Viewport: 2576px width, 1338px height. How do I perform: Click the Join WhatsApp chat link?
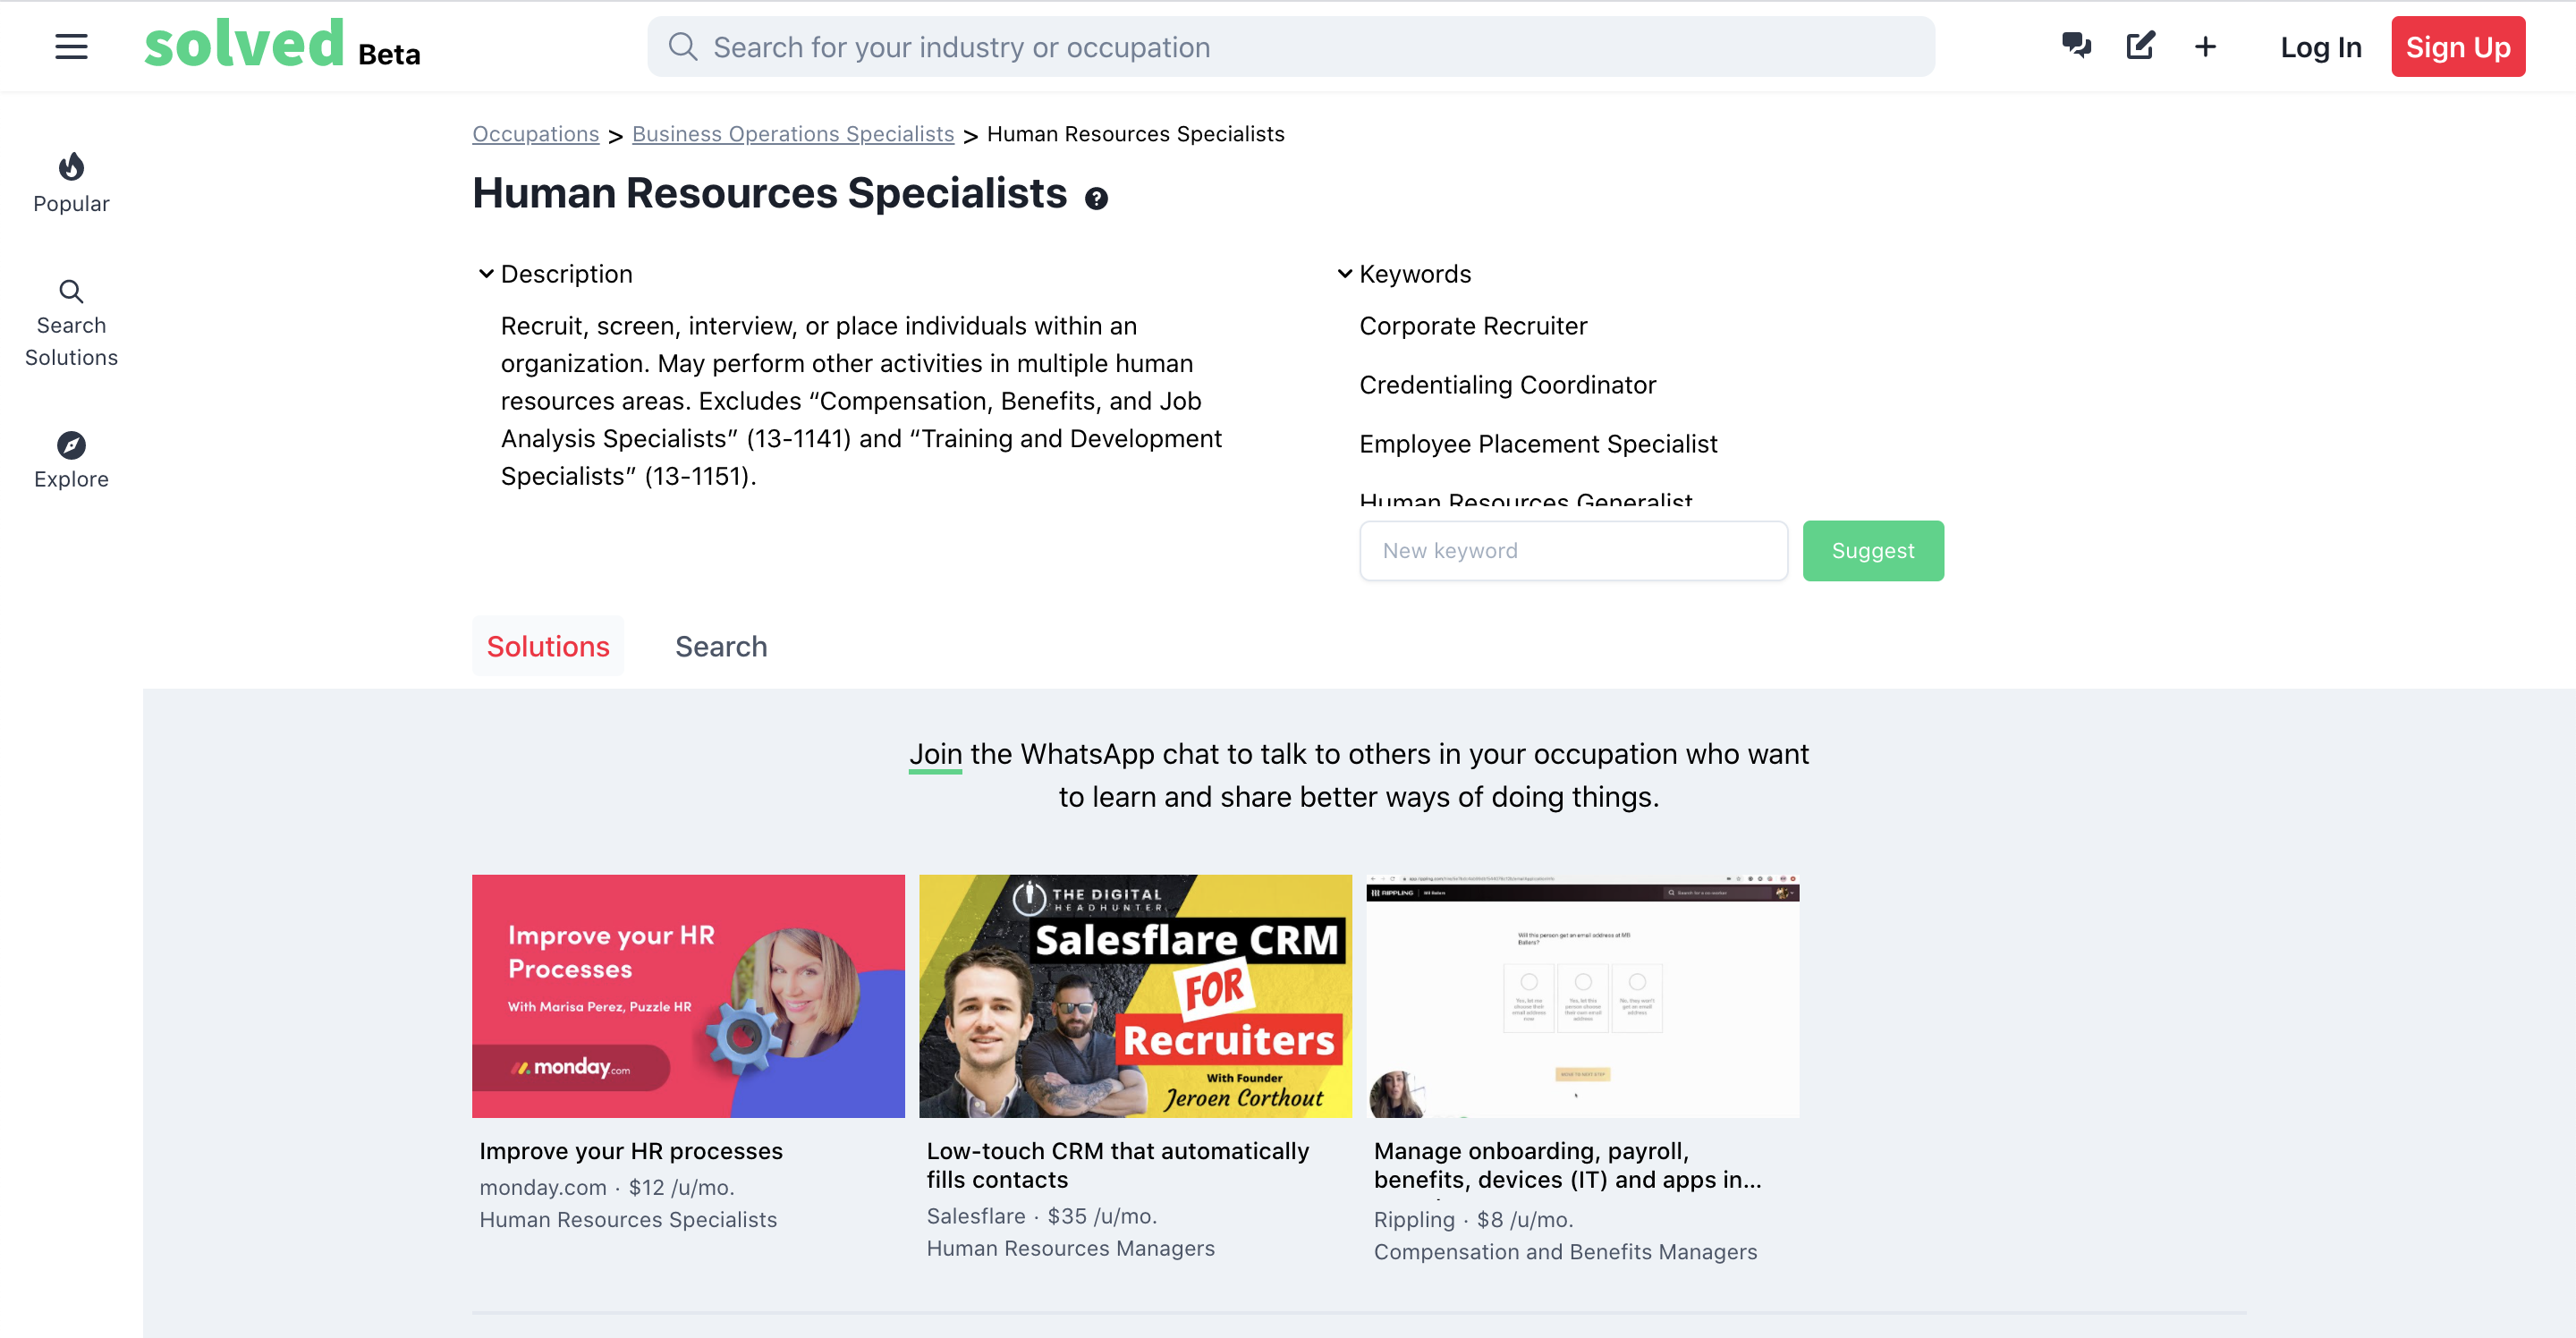tap(935, 754)
